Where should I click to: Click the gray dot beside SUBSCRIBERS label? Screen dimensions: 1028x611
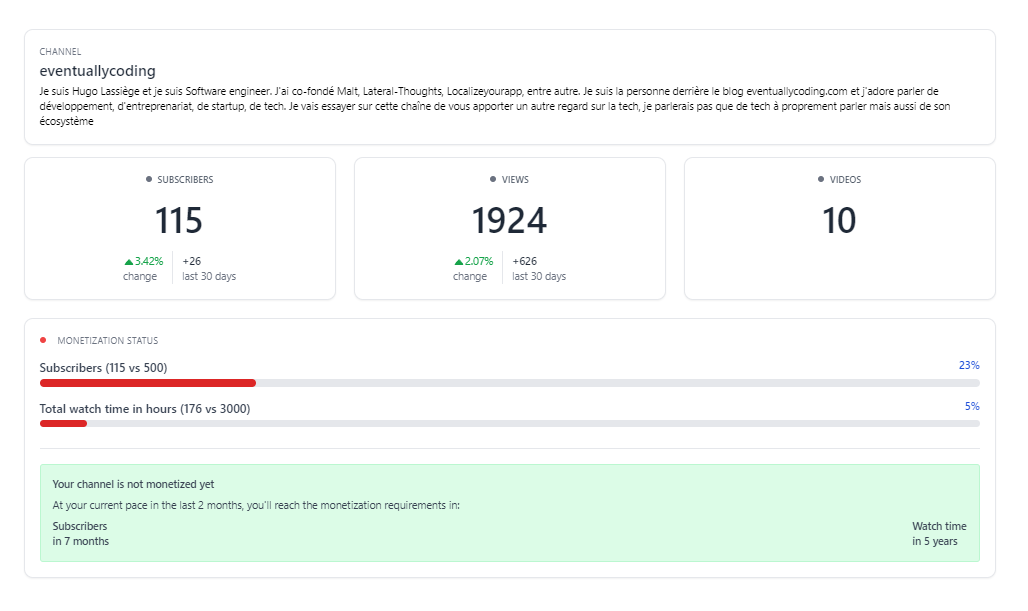click(149, 180)
